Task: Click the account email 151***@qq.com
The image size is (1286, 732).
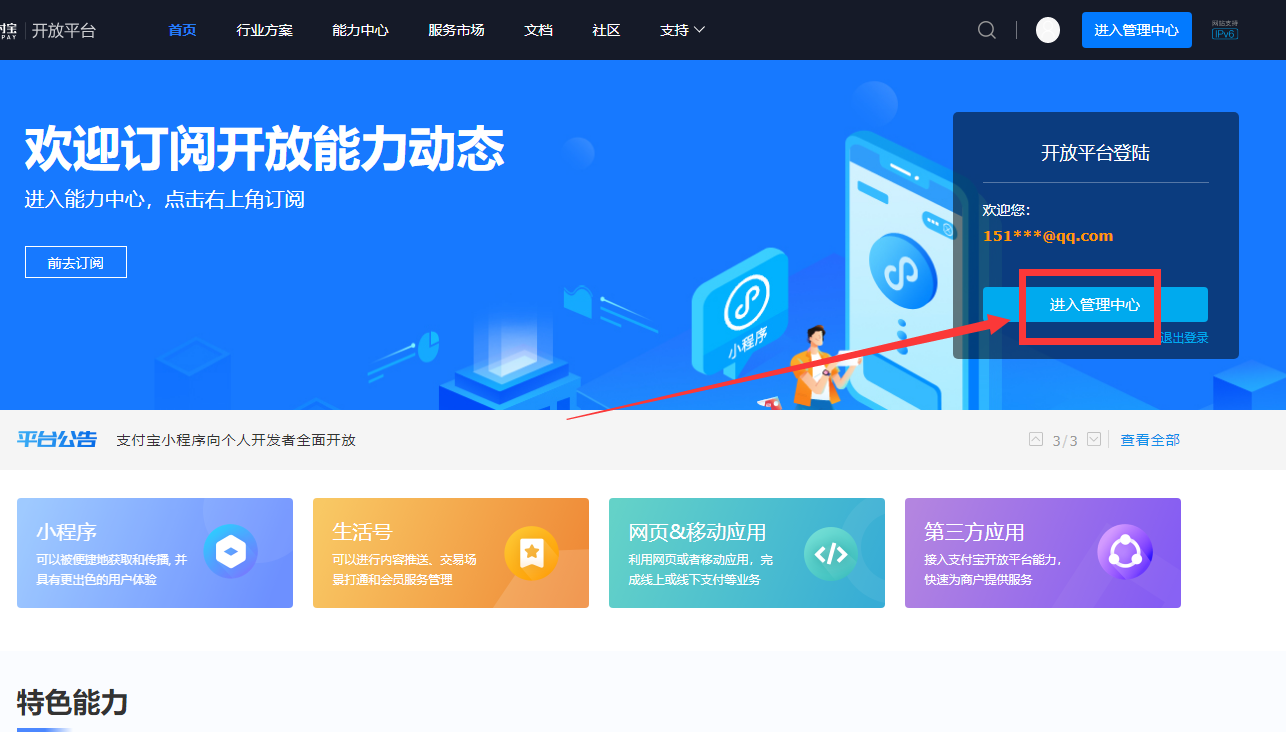Action: [x=1048, y=236]
